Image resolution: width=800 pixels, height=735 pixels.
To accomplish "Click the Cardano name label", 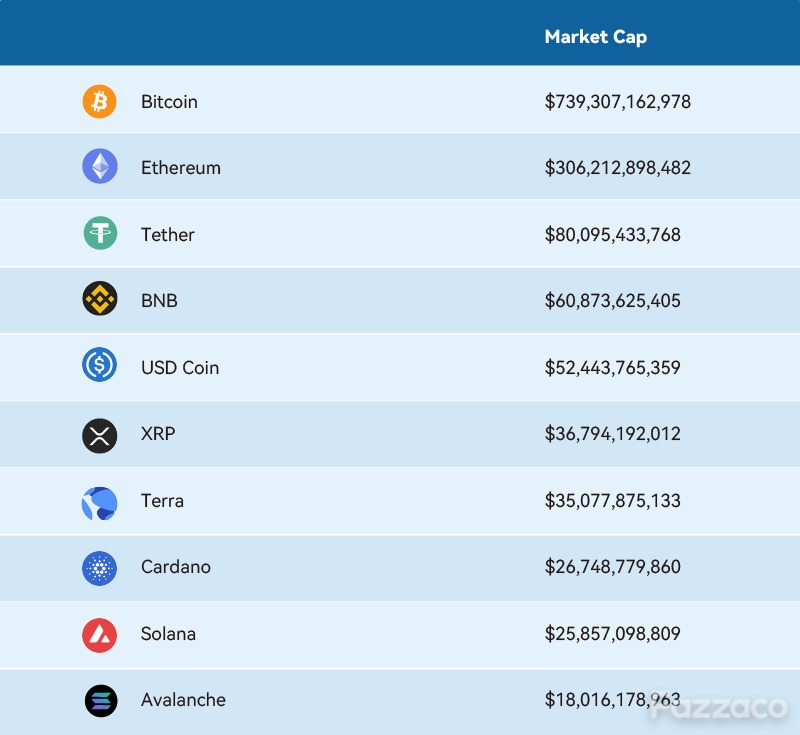I will pyautogui.click(x=176, y=567).
